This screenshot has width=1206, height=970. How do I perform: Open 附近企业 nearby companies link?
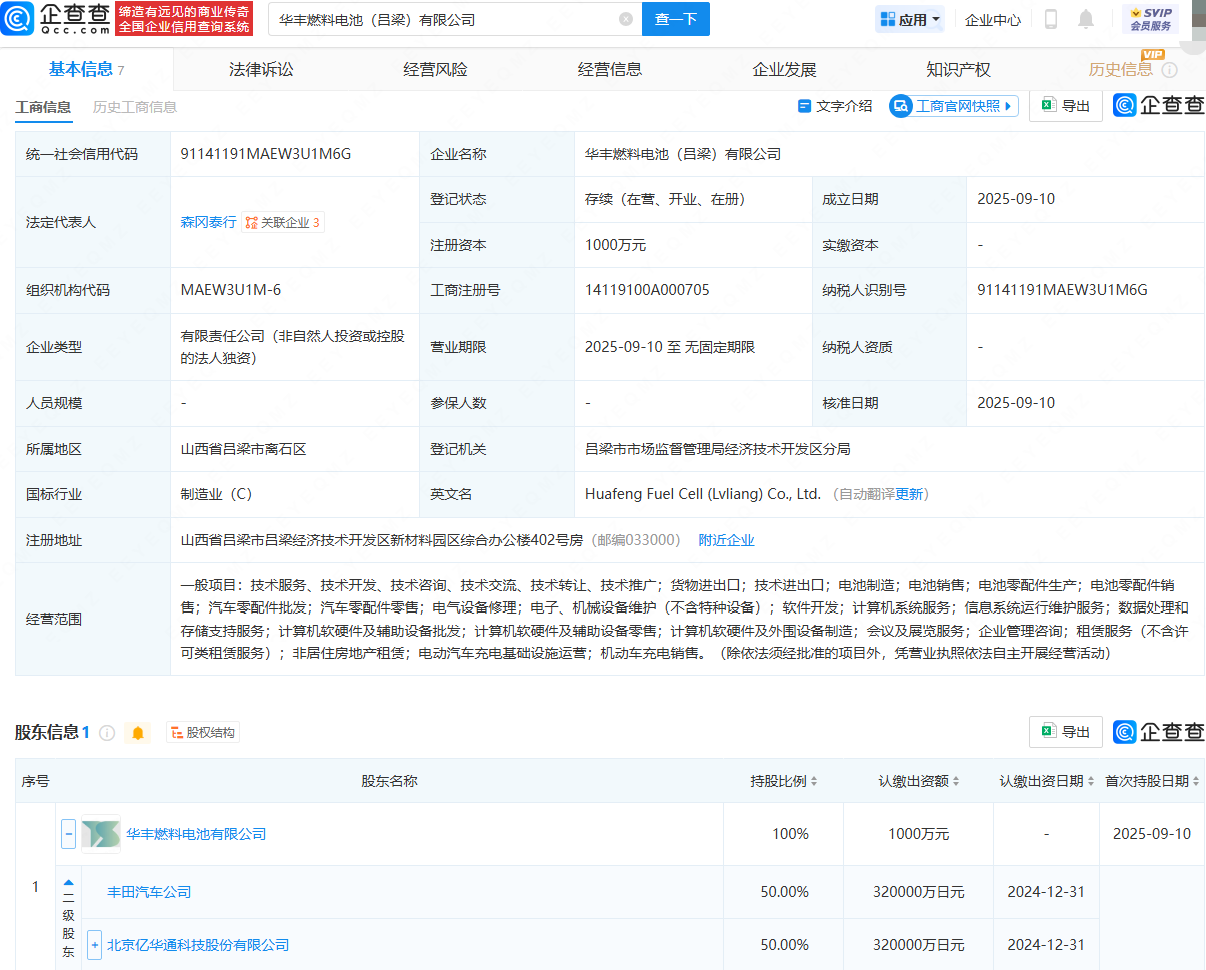click(x=726, y=540)
